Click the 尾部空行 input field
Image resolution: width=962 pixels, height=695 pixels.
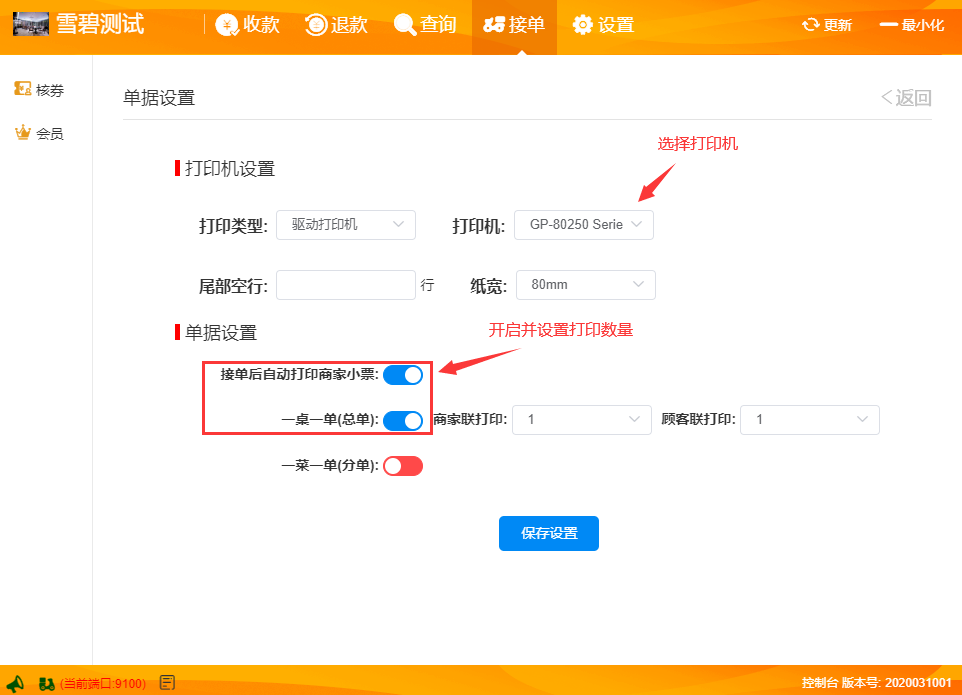pyautogui.click(x=345, y=285)
